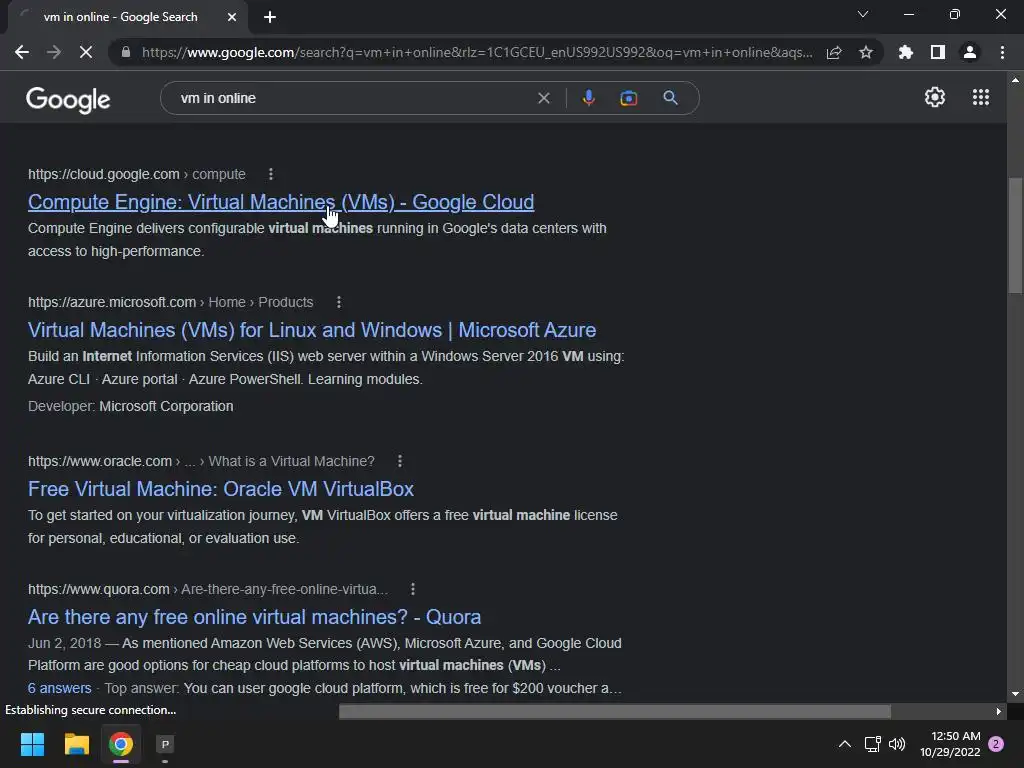Close the 'vm in online' tab

232,17
